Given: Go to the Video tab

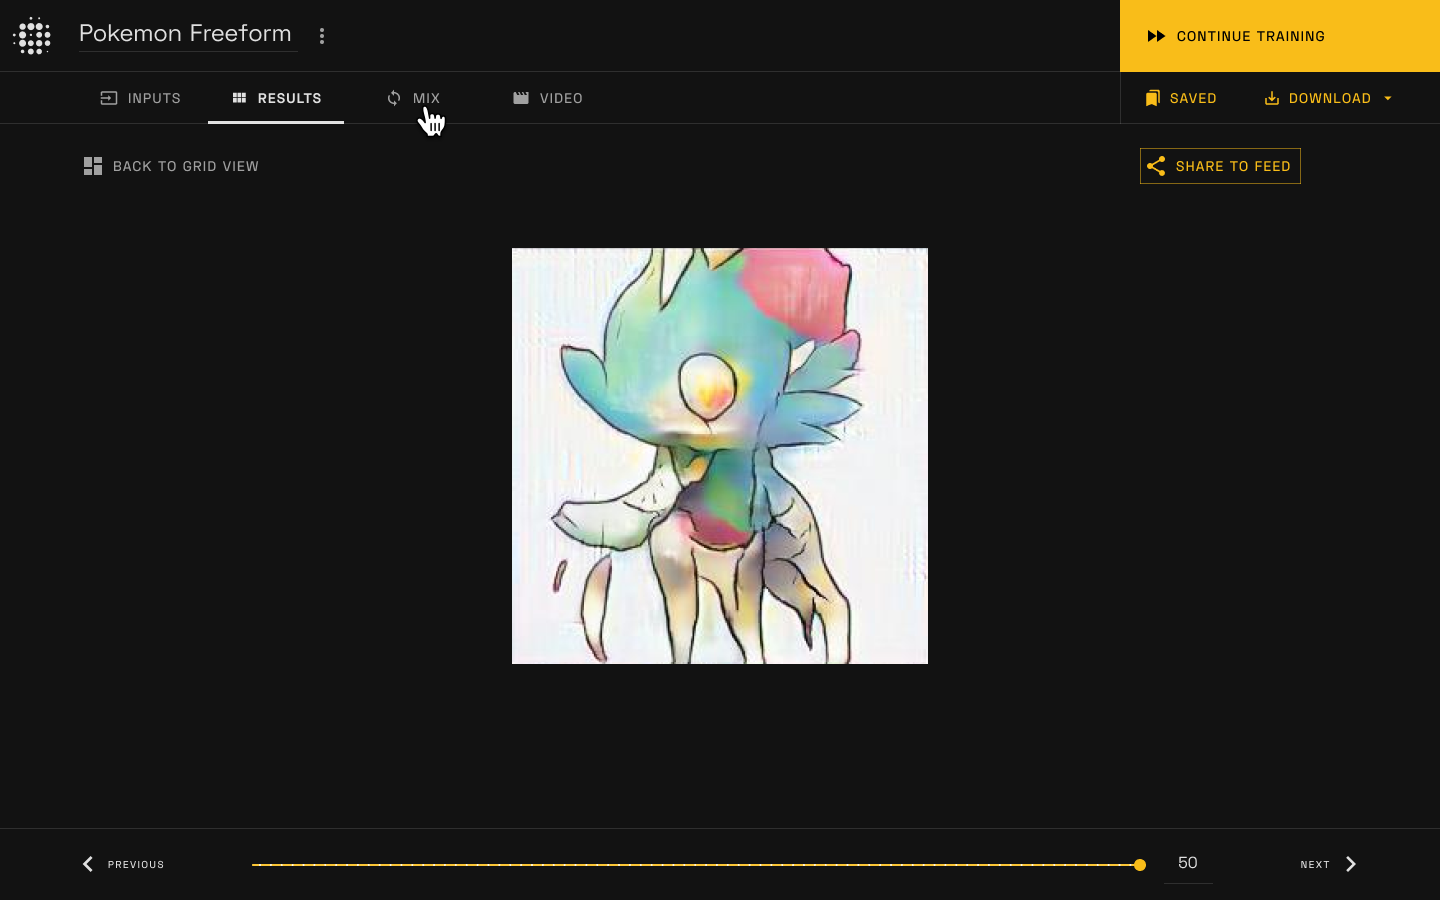Looking at the screenshot, I should (547, 98).
